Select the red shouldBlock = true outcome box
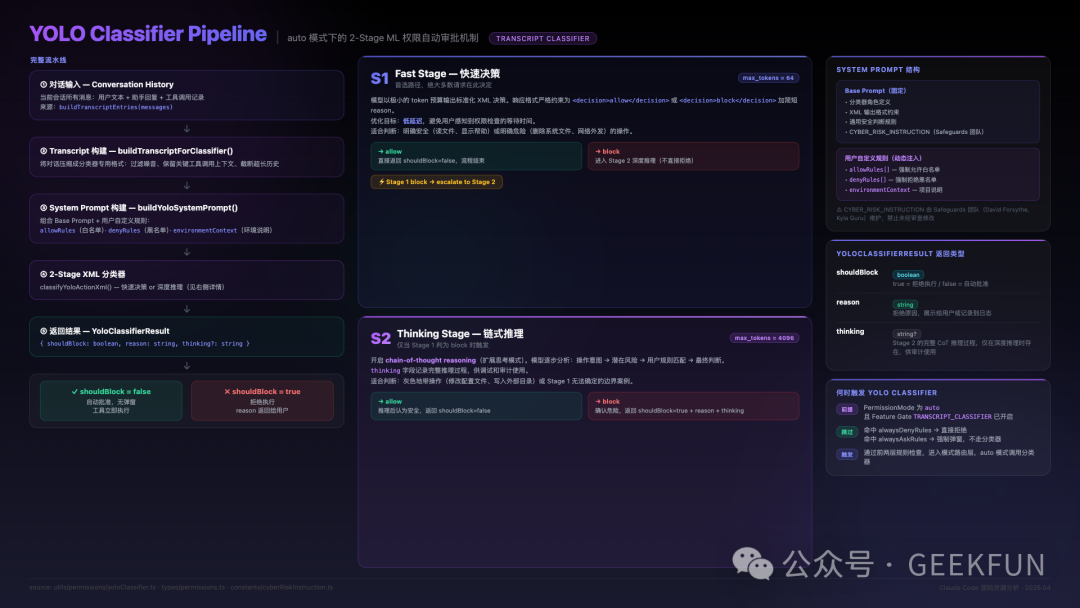This screenshot has width=1080, height=608. 262,401
